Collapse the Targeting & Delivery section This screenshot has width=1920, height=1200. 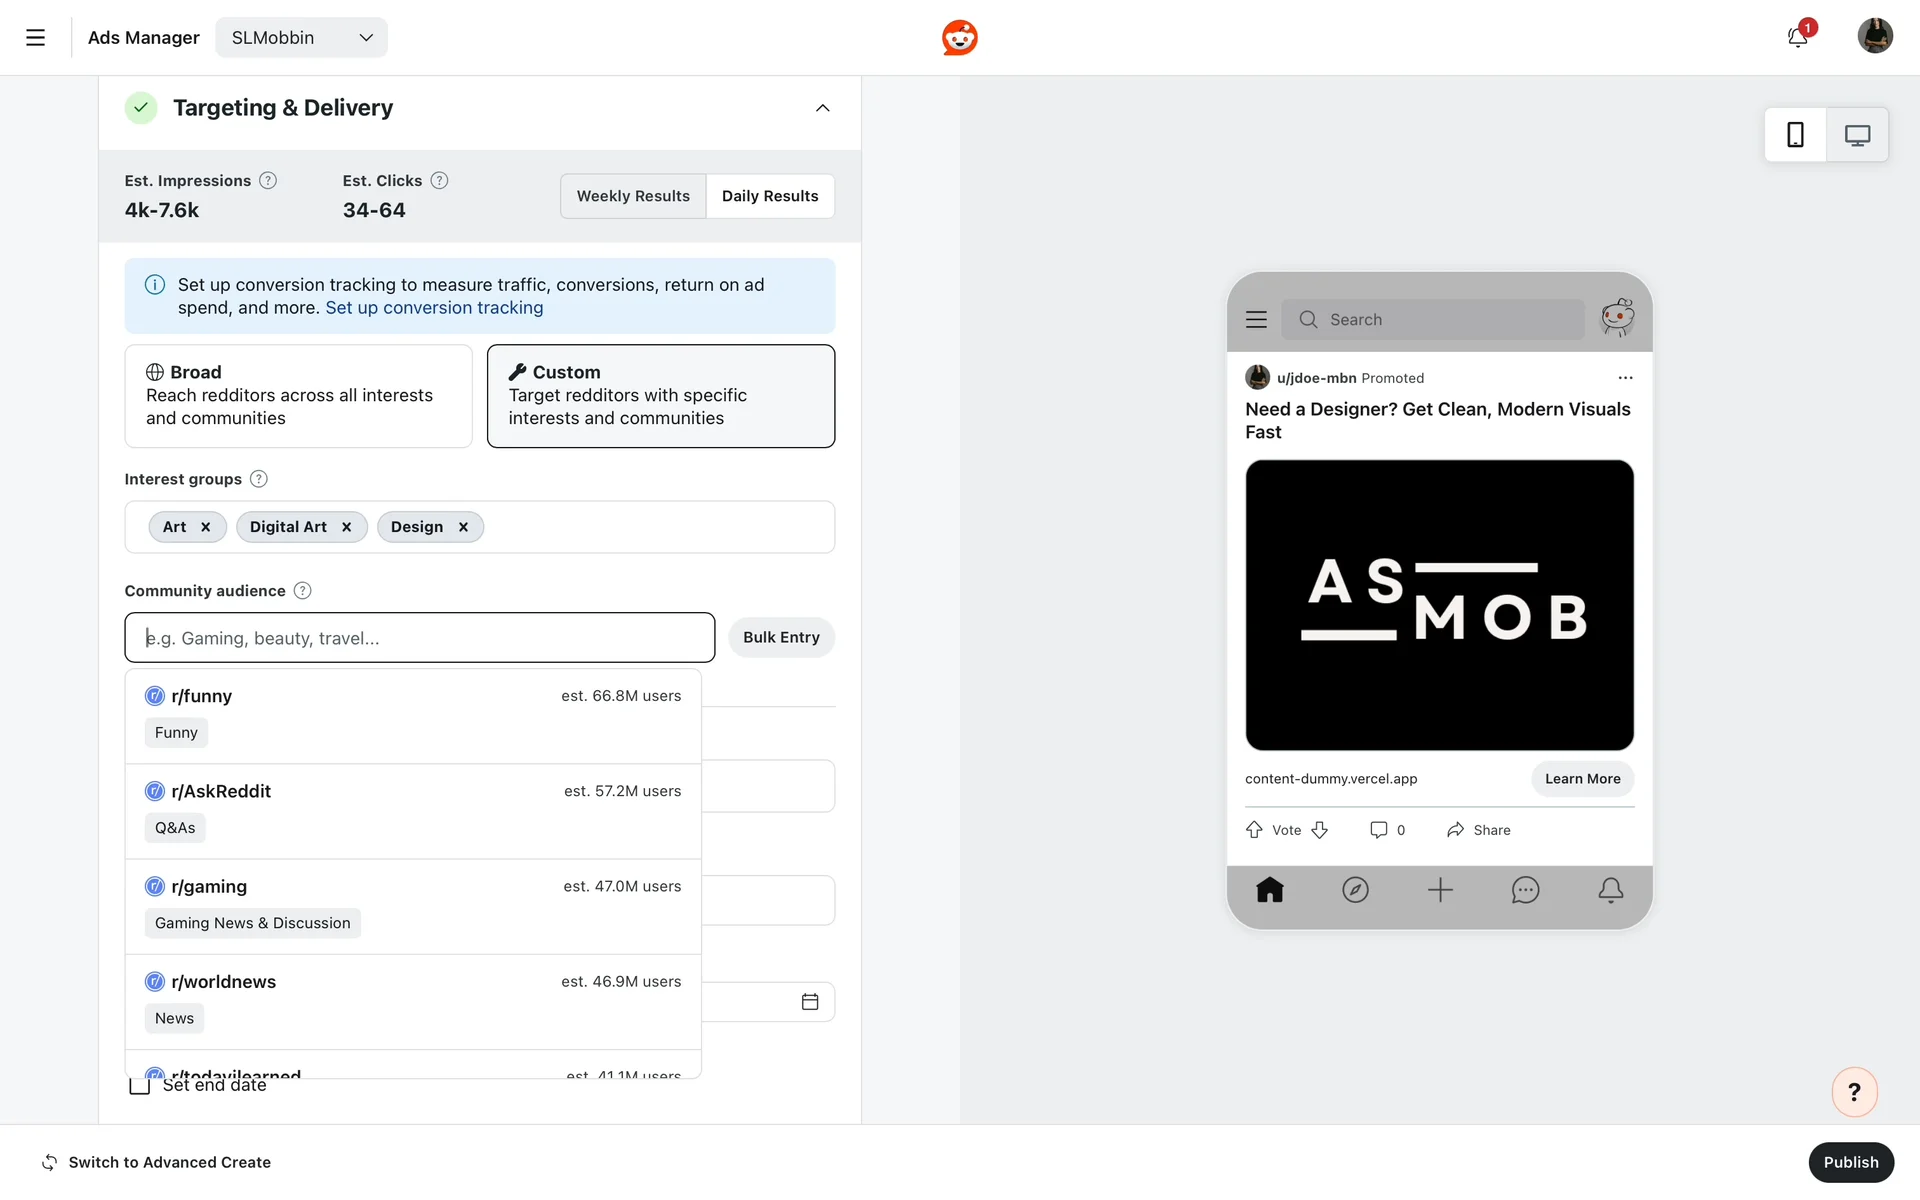(822, 108)
